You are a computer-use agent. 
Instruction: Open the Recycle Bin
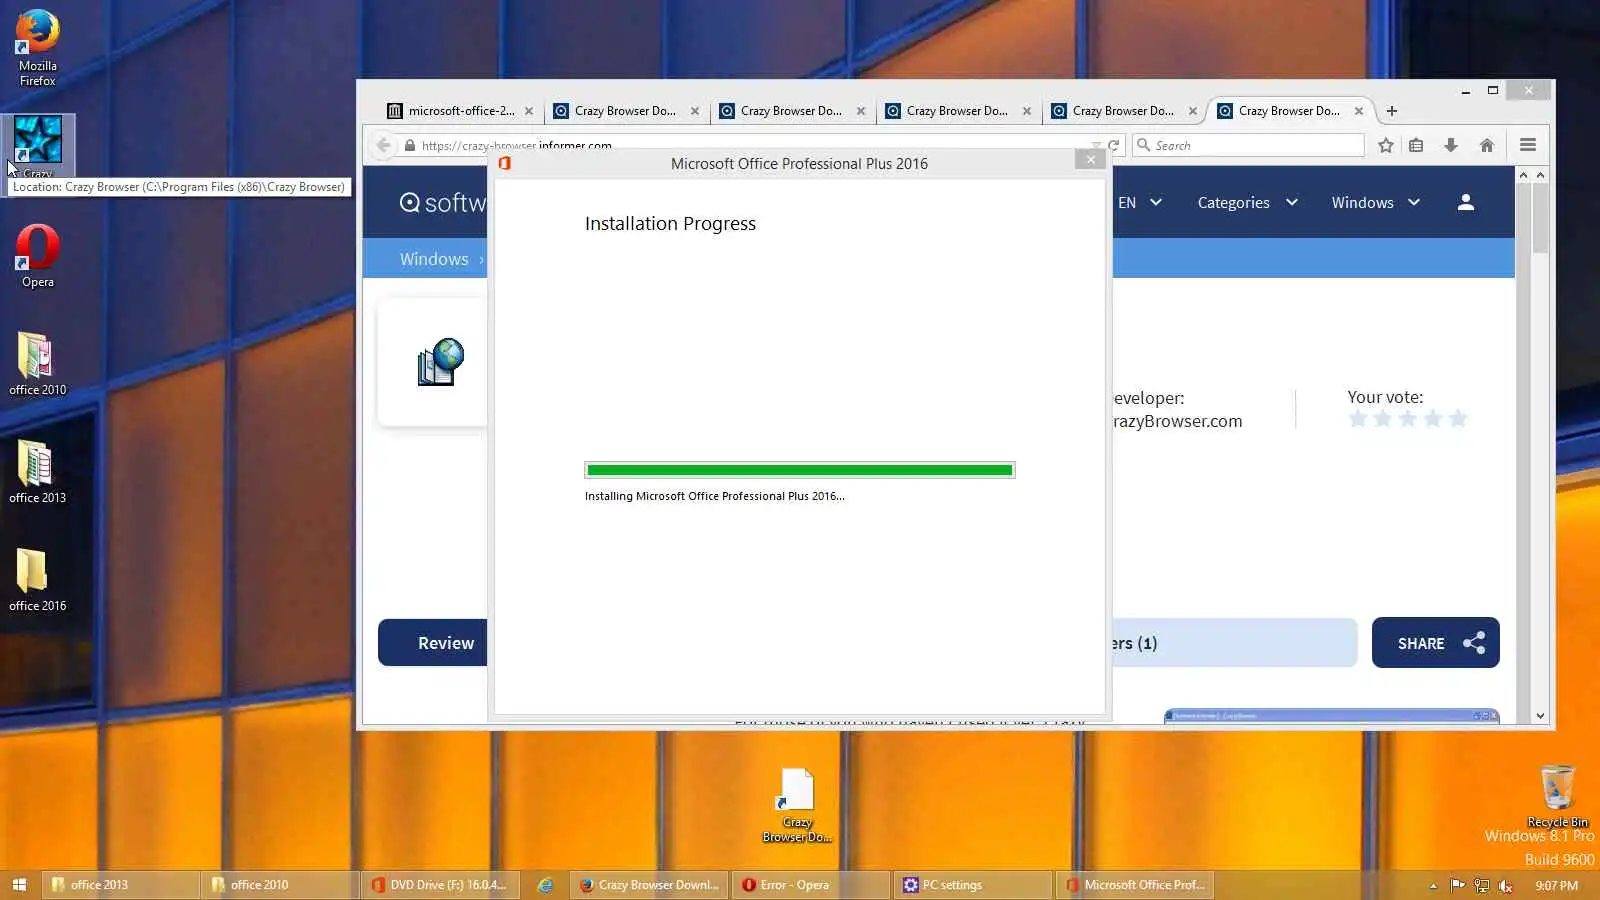click(x=1557, y=796)
